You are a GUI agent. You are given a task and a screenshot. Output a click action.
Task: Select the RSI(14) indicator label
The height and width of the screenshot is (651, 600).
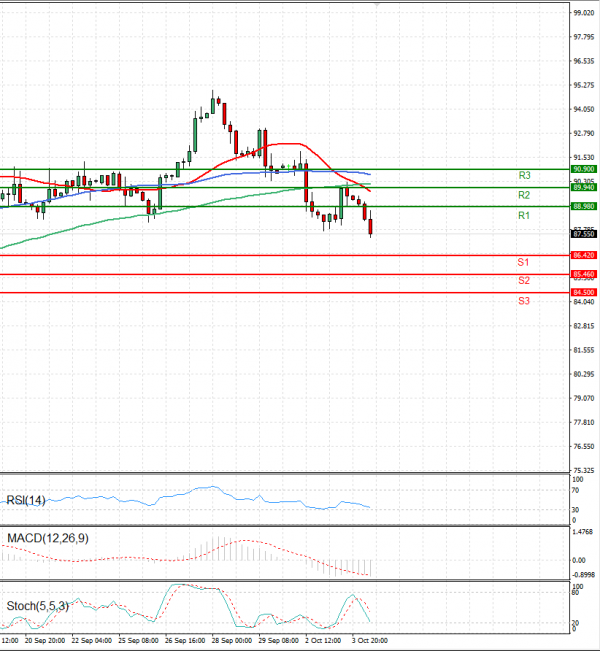pos(26,500)
